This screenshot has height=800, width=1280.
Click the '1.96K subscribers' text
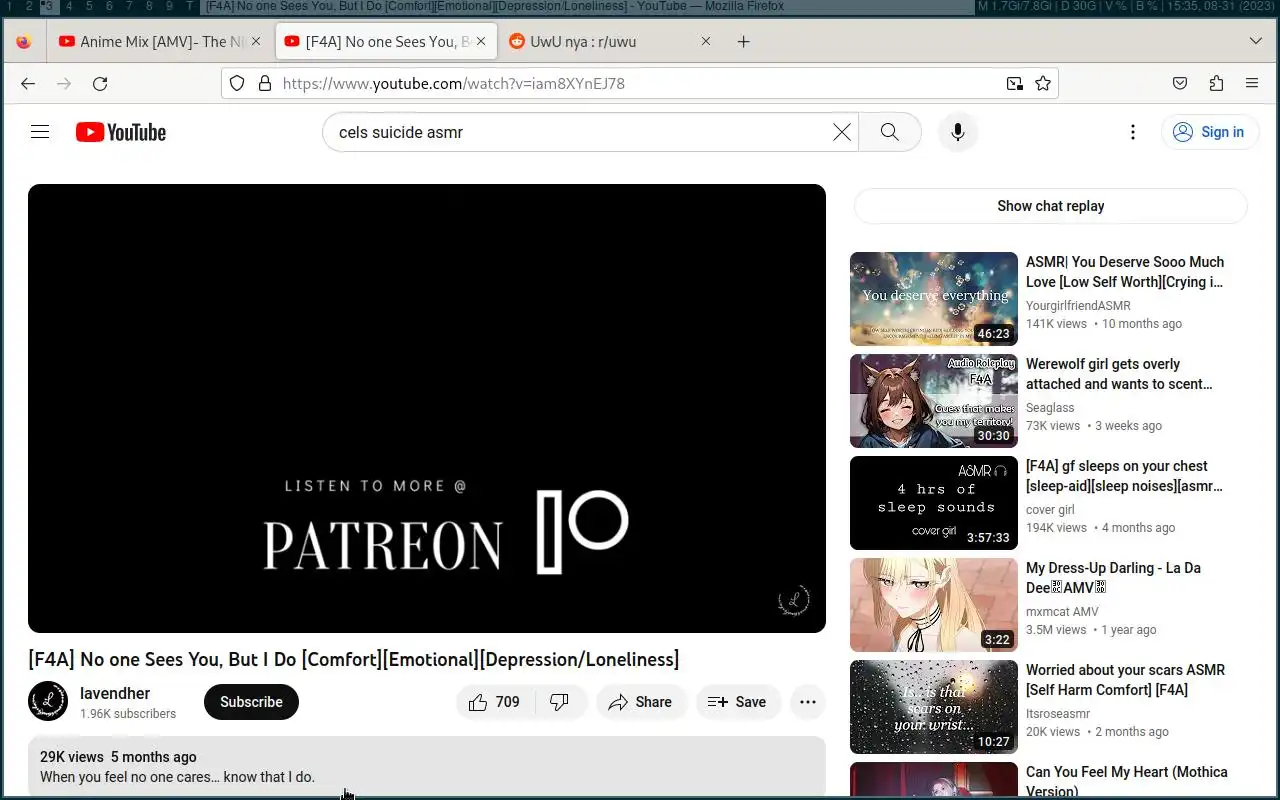click(128, 714)
